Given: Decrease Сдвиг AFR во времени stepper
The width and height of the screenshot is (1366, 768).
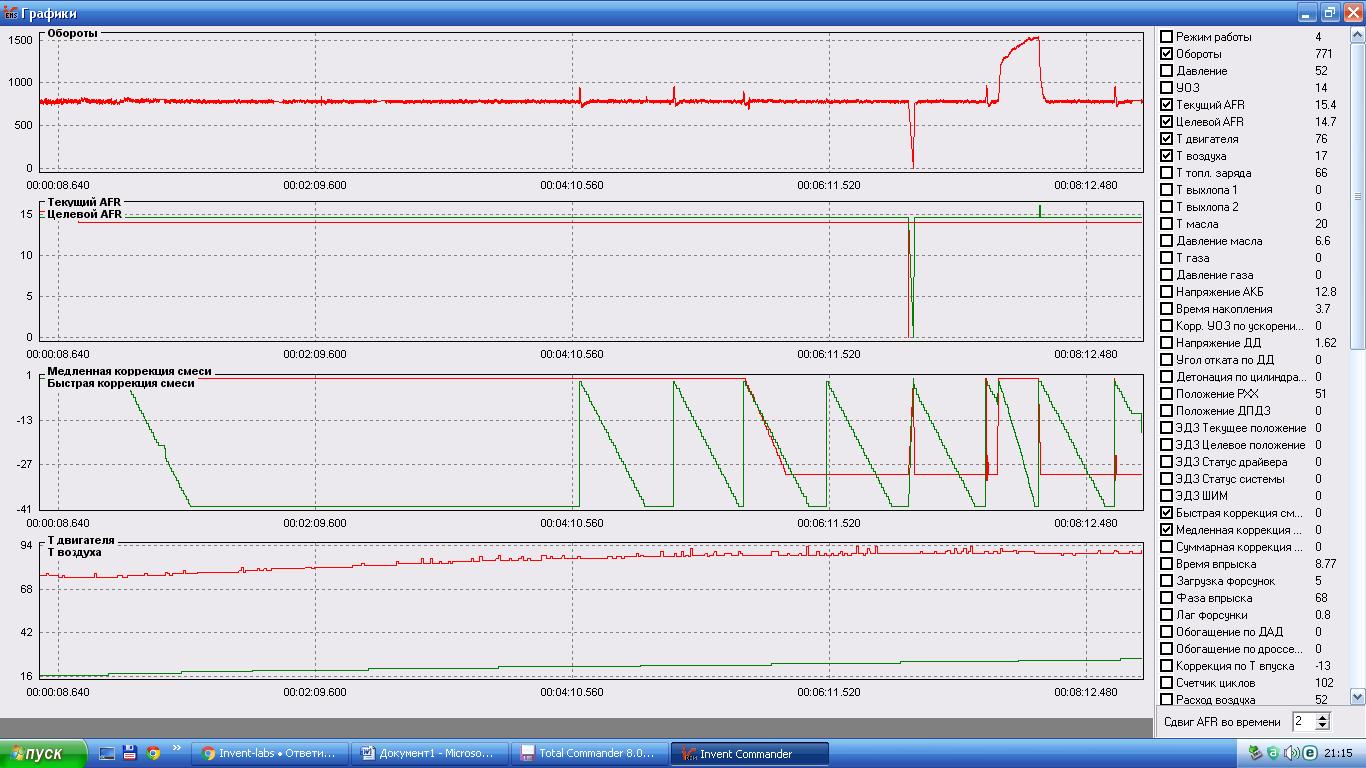Looking at the screenshot, I should (x=1322, y=725).
